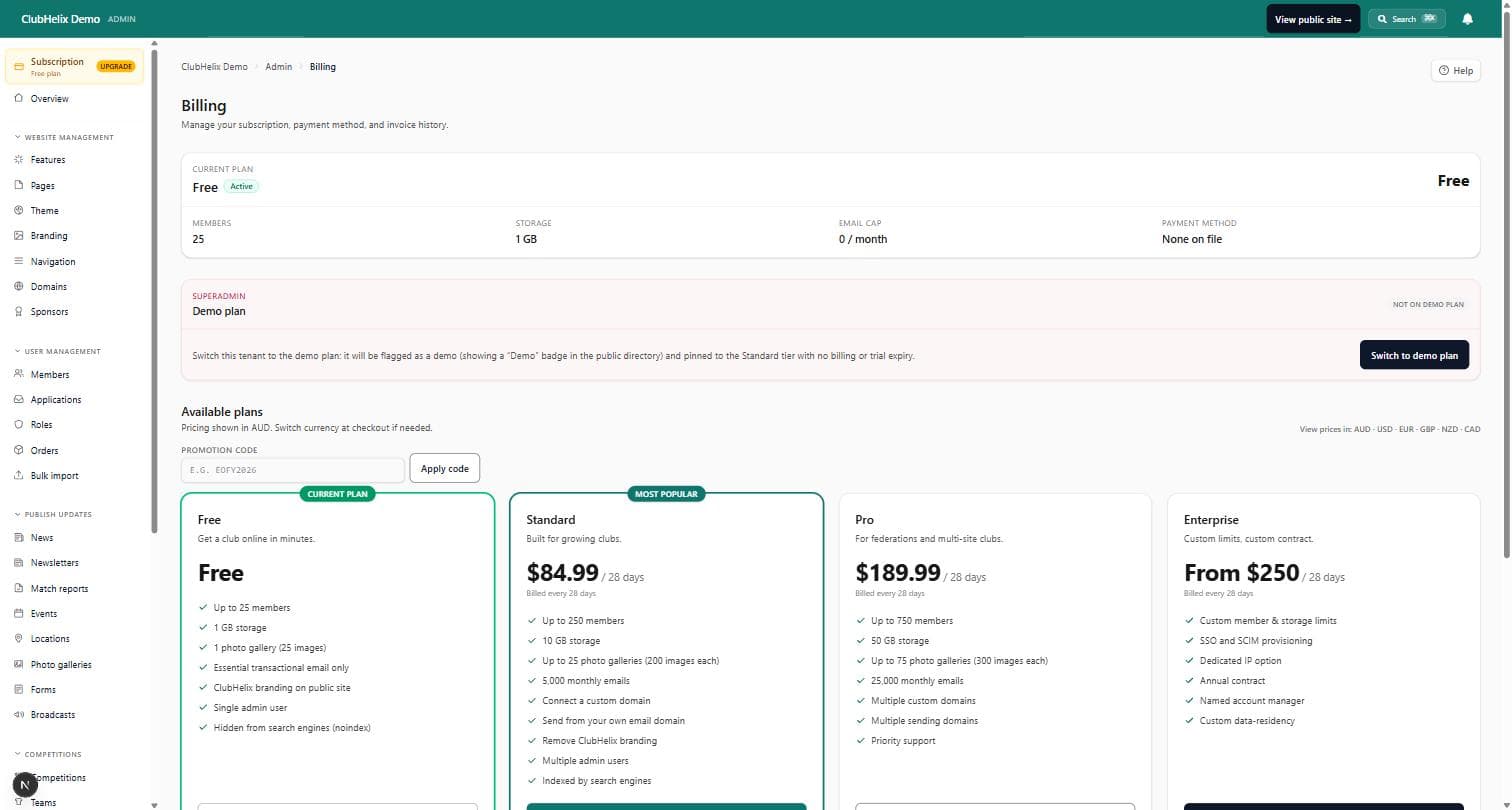Click the Current Plan badge on Free

[338, 494]
